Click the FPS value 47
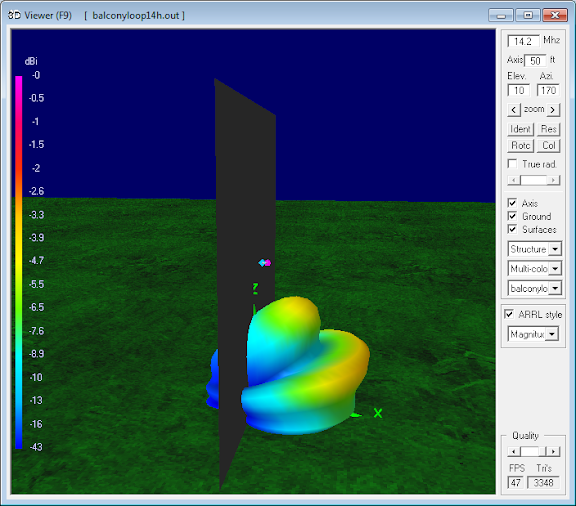The image size is (576, 506). click(x=515, y=482)
